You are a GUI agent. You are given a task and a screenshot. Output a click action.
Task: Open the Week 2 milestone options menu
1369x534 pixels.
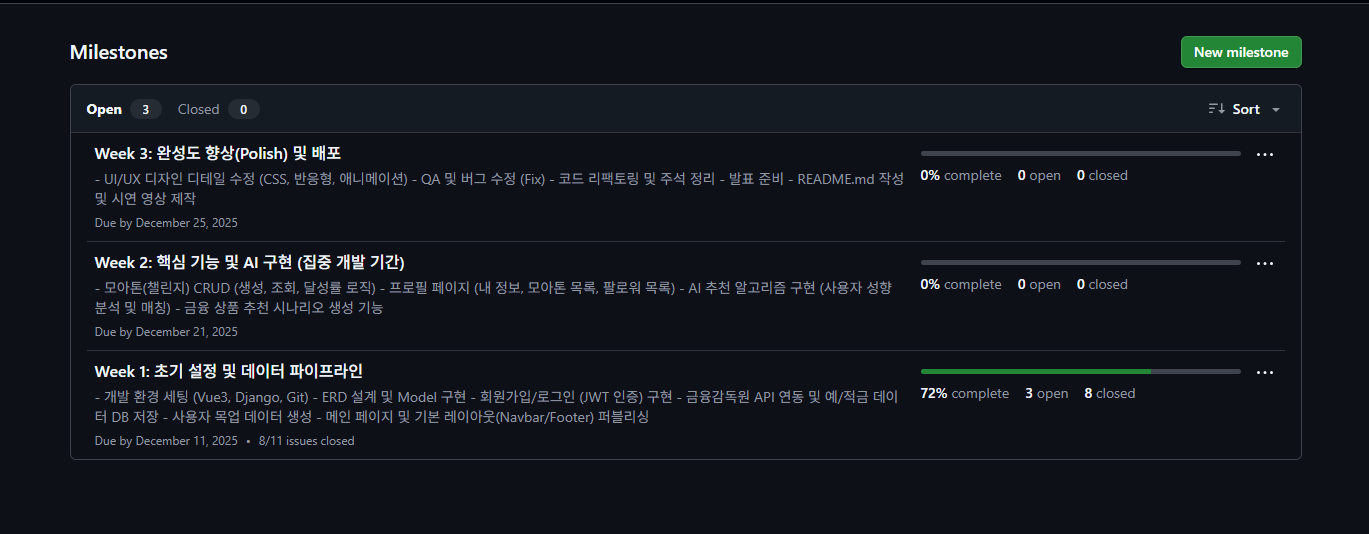coord(1264,264)
